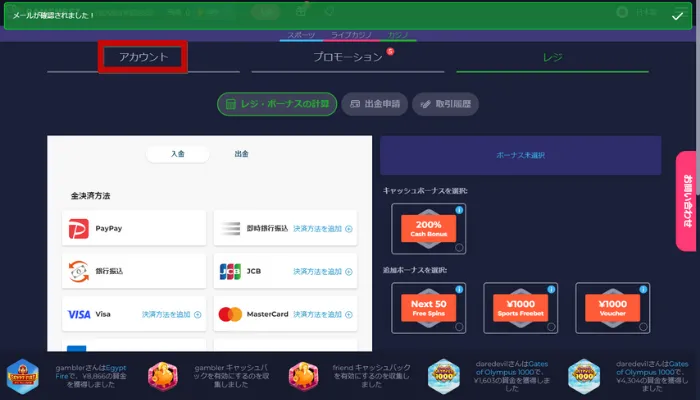This screenshot has height=400, width=700.
Task: Open the お問い合わせ side tab
Action: pos(688,201)
